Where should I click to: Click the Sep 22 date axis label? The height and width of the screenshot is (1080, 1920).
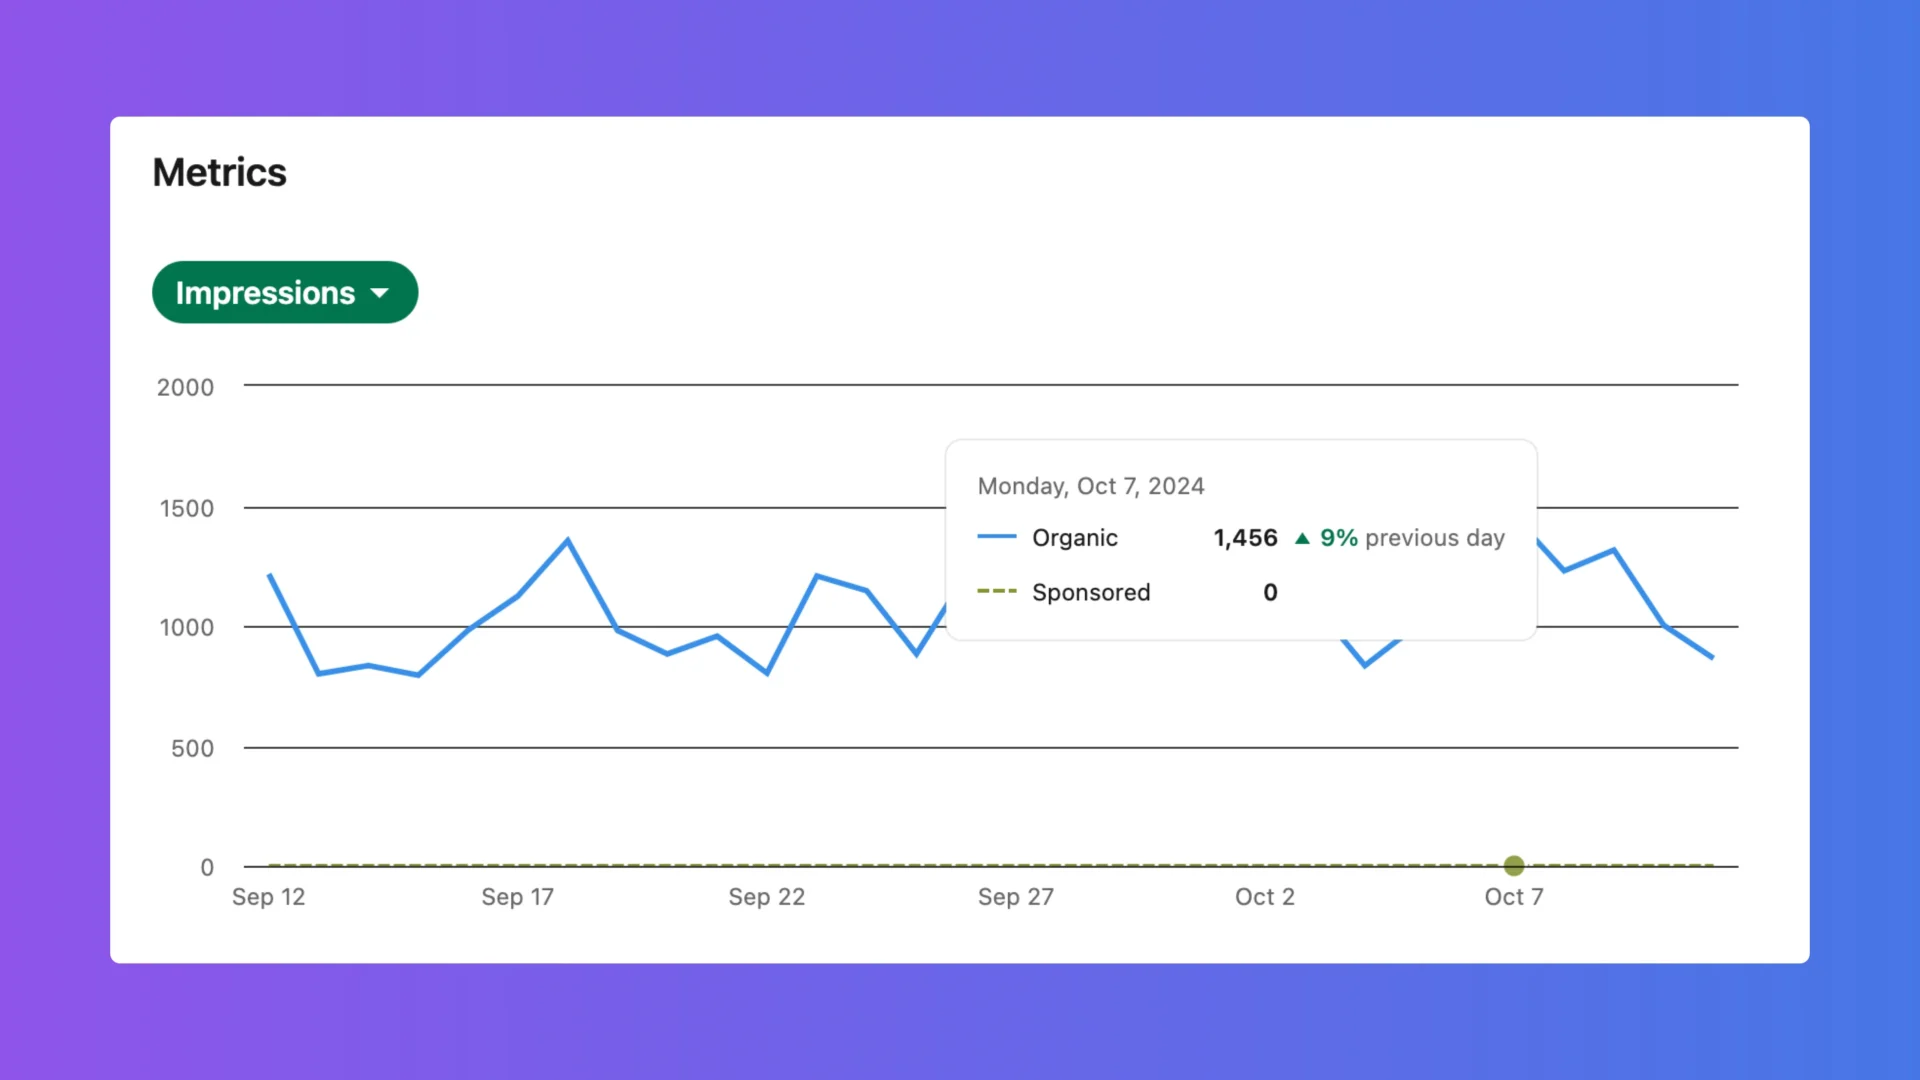[x=766, y=897]
